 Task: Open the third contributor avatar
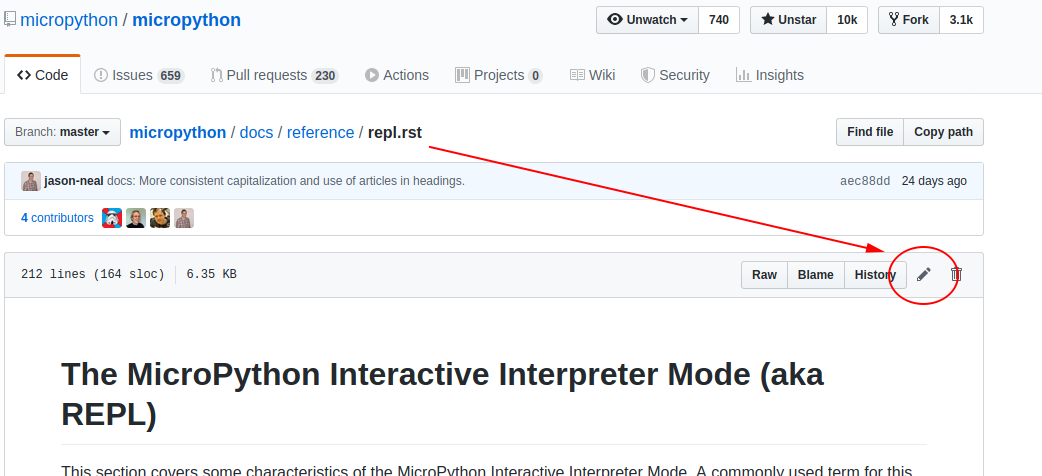[159, 218]
